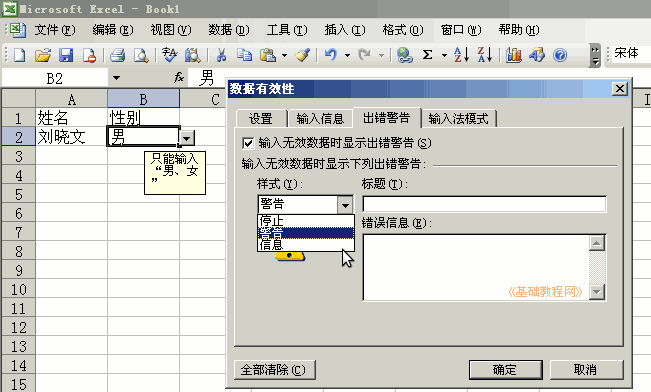The image size is (651, 392).
Task: Uncheck the show error alert checkbox
Action: coord(248,143)
